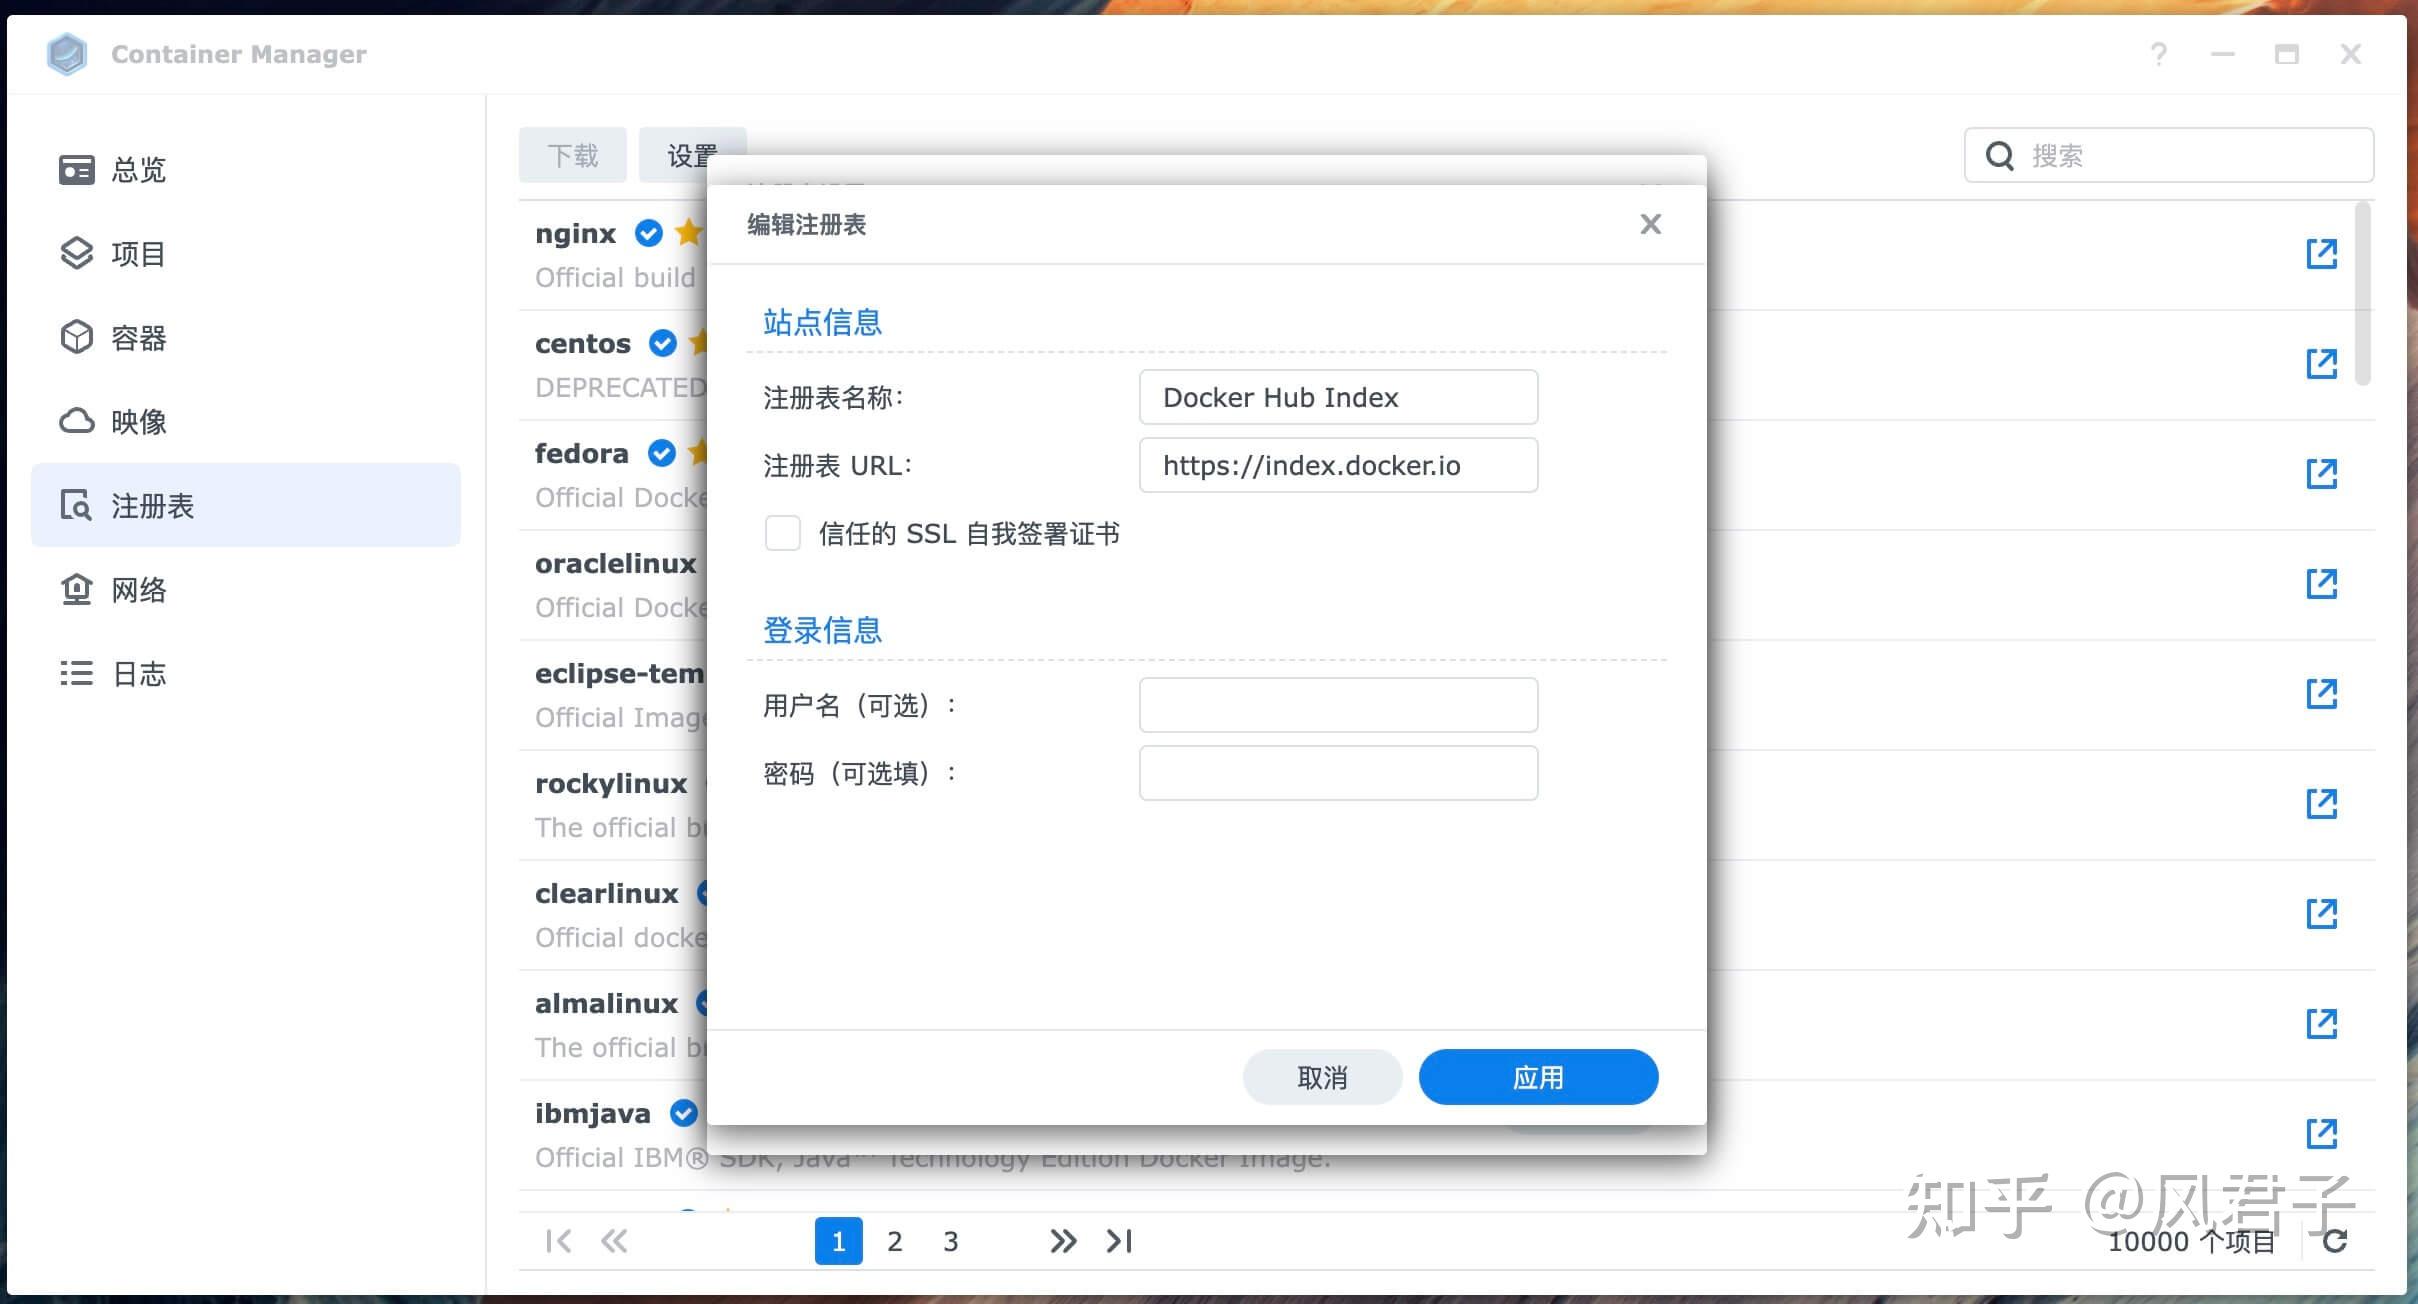
Task: Open the 网络 network section
Action: click(x=138, y=589)
